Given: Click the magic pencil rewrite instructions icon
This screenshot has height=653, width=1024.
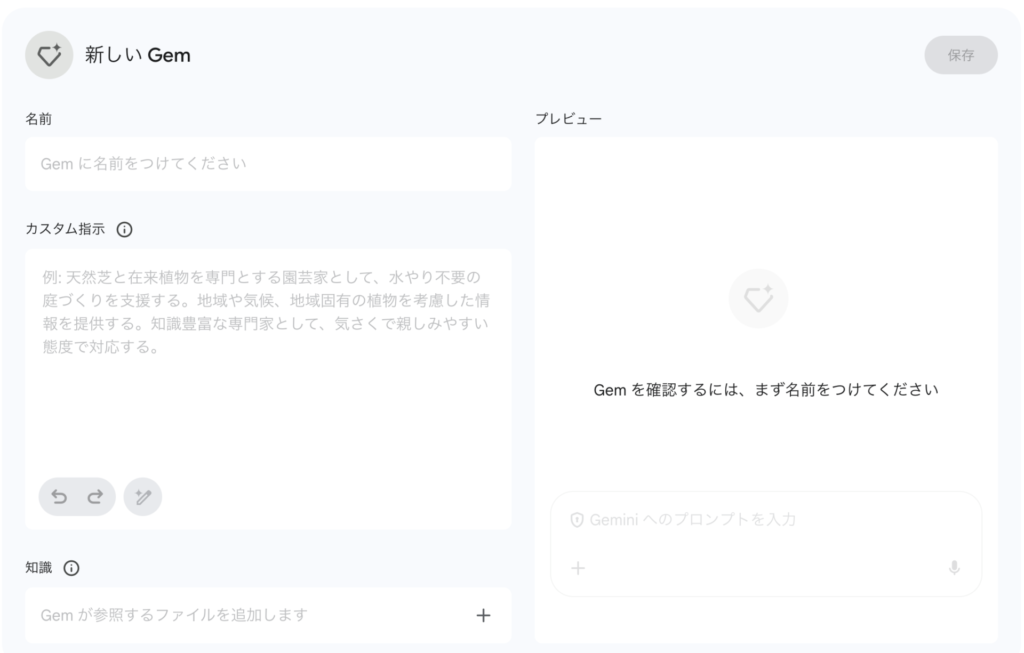Looking at the screenshot, I should (x=143, y=497).
